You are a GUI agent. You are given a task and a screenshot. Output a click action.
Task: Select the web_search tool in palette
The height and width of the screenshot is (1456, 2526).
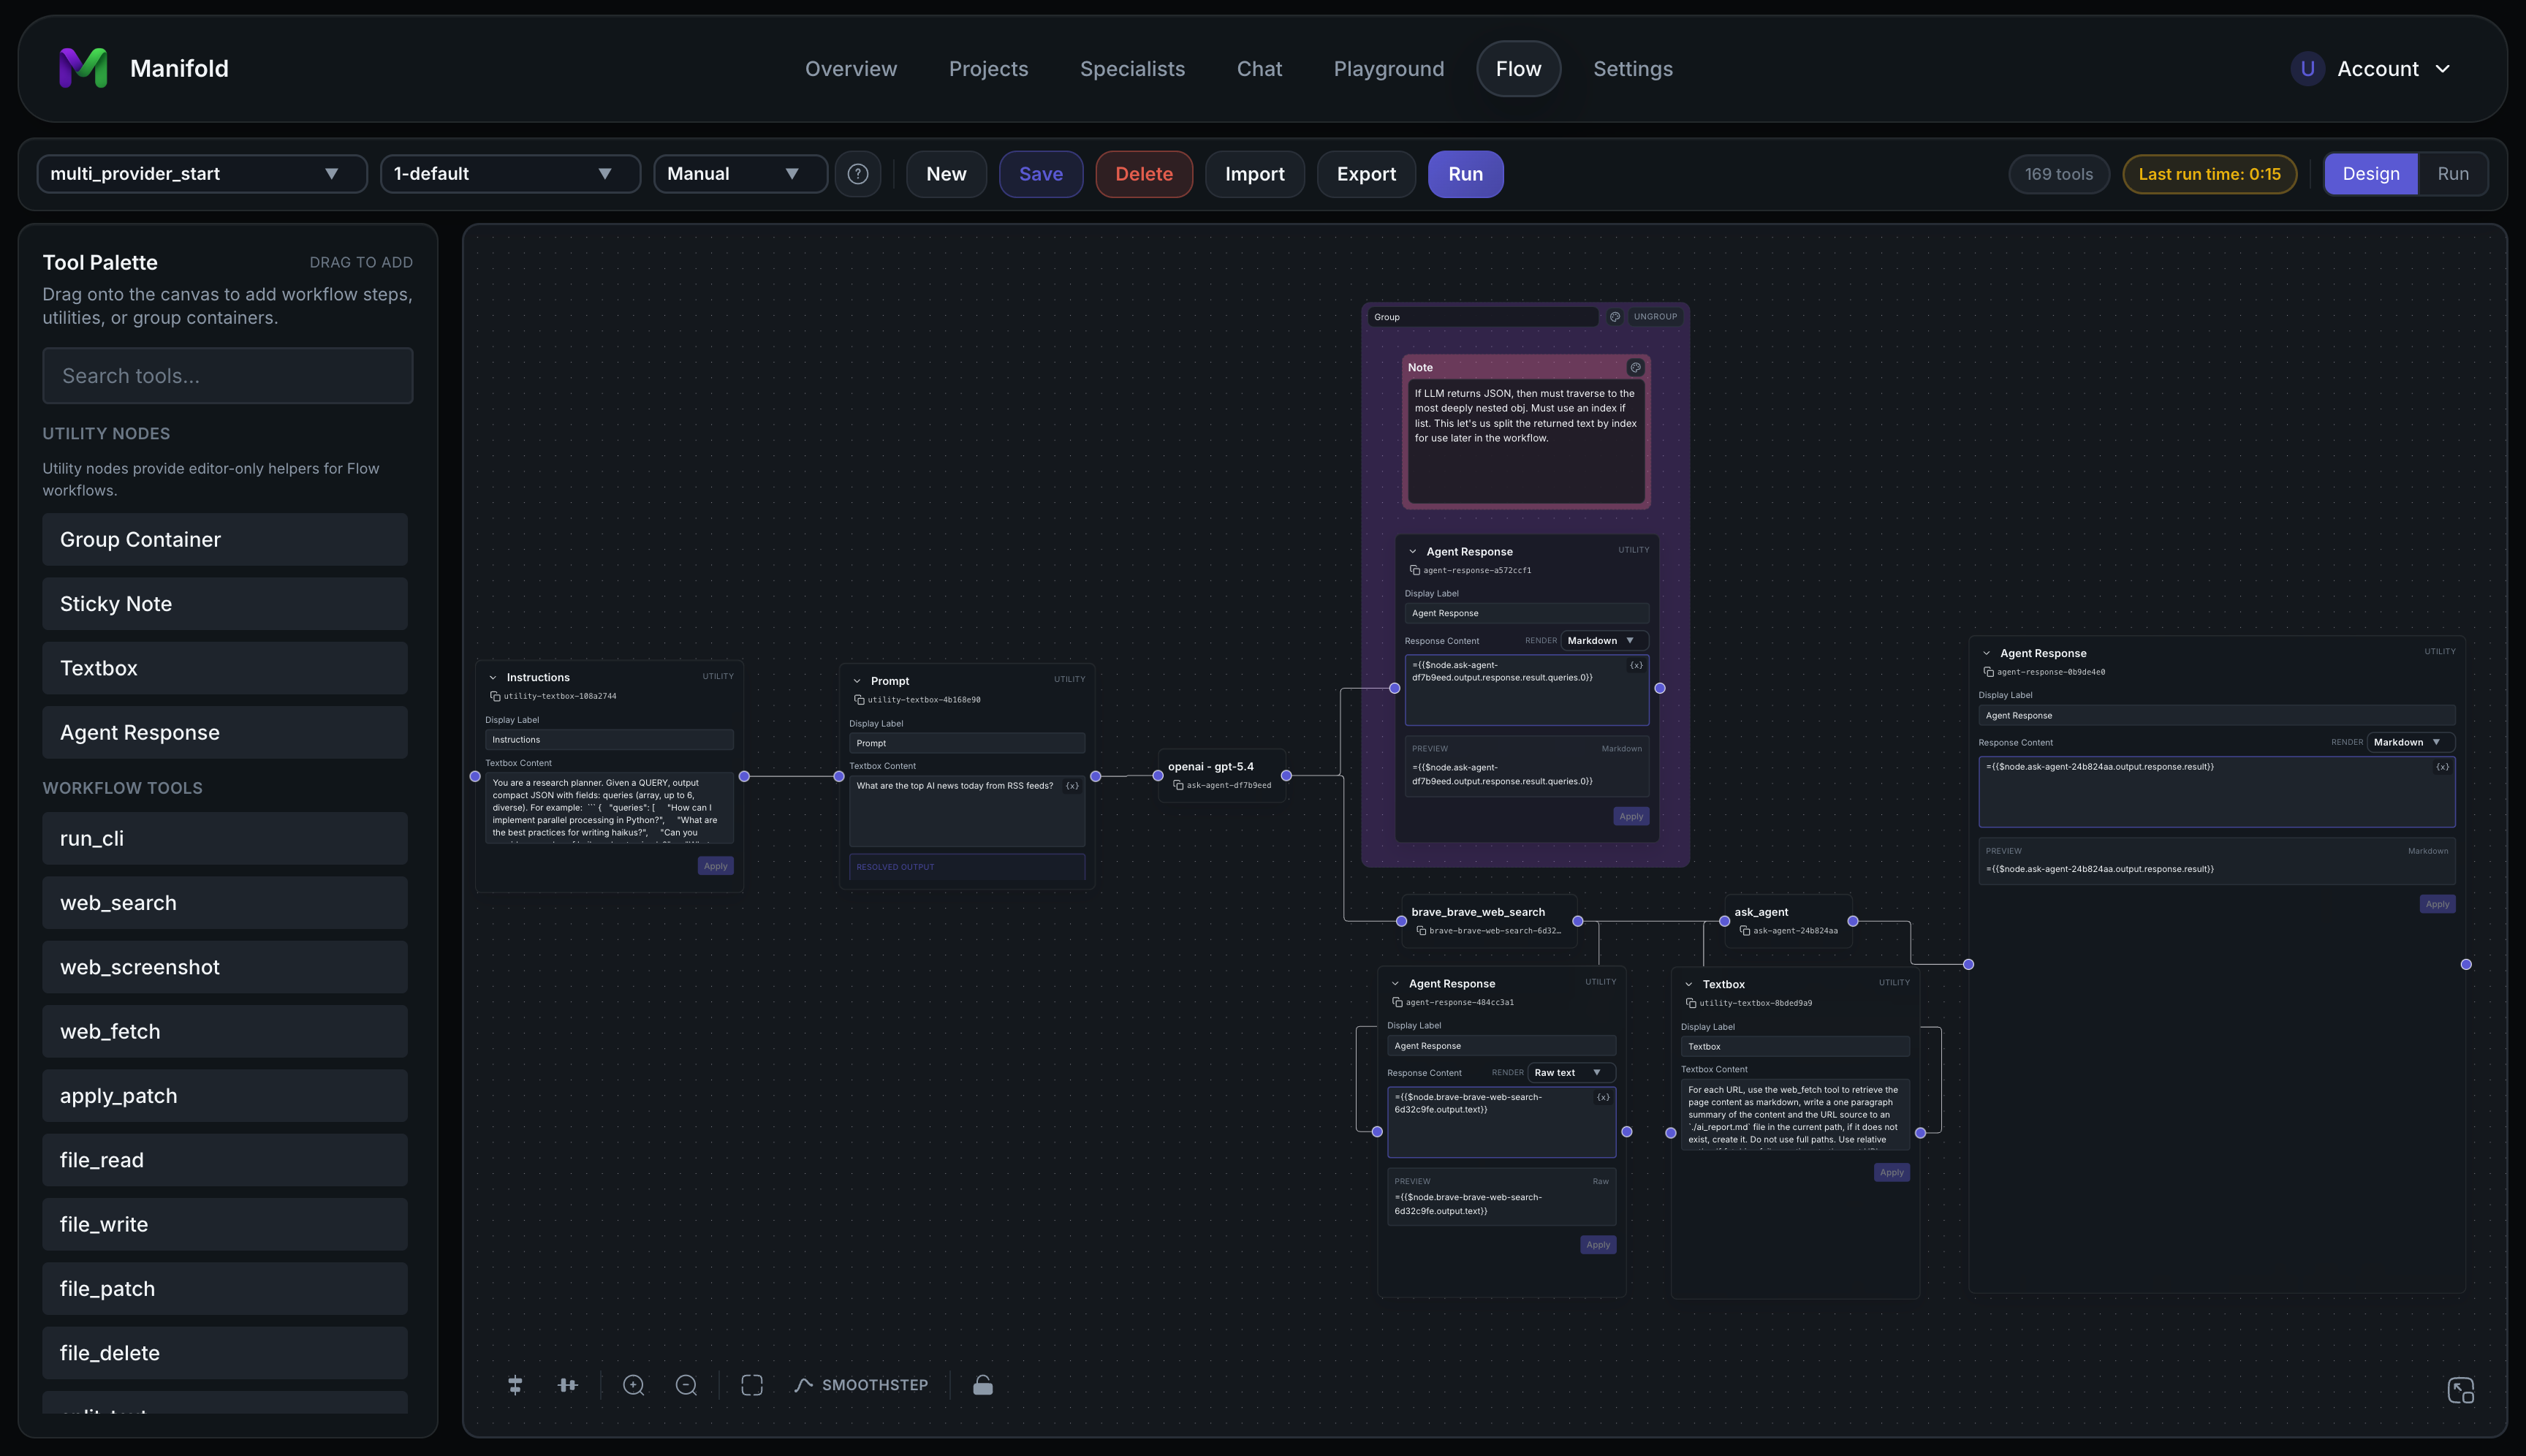click(x=225, y=903)
